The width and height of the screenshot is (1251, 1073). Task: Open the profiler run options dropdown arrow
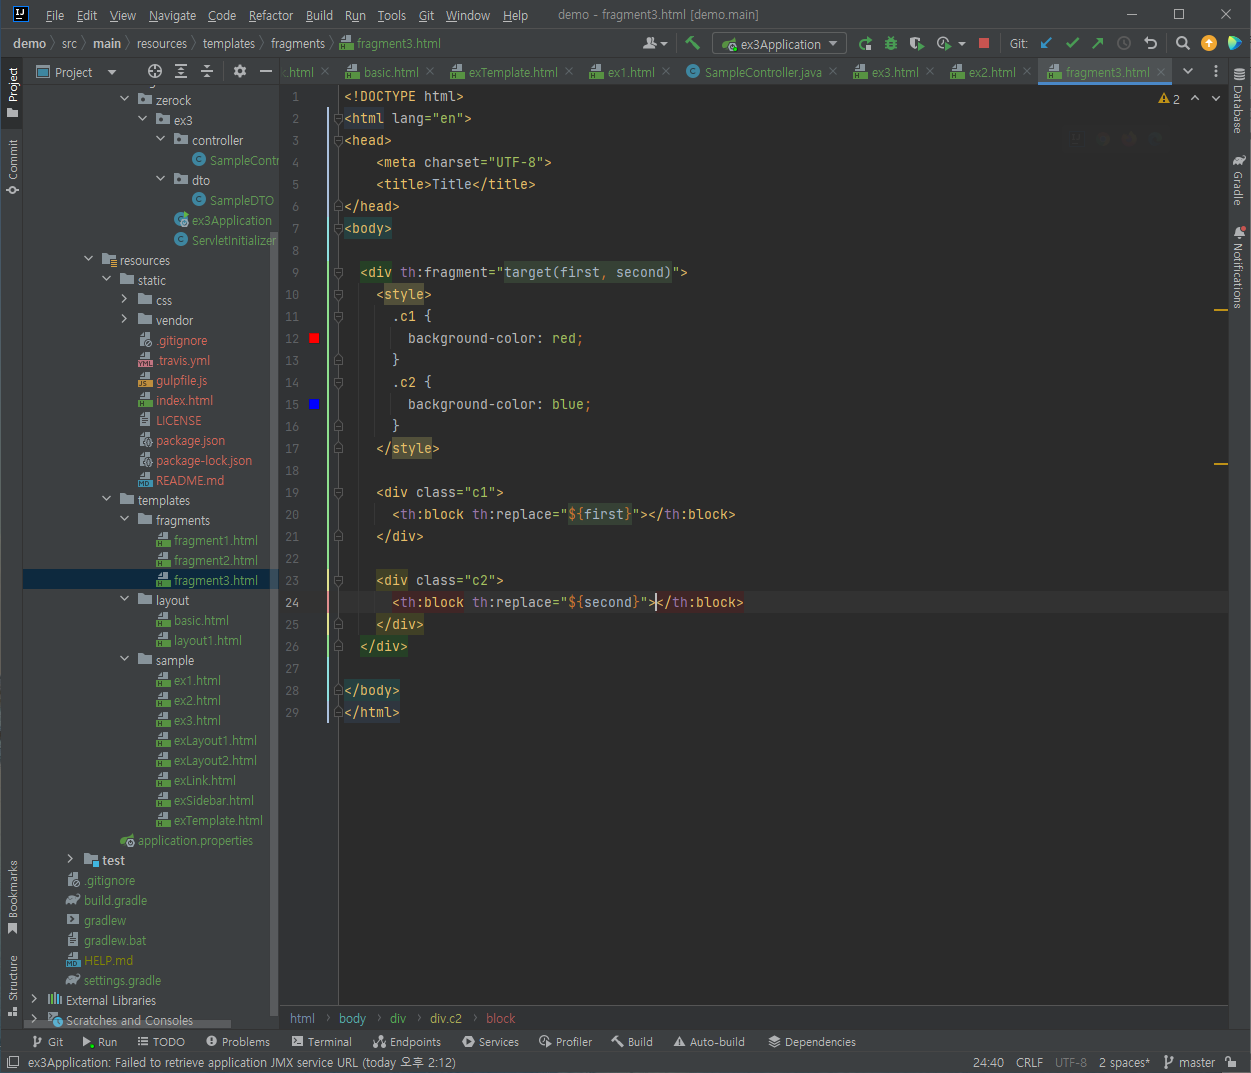click(962, 44)
